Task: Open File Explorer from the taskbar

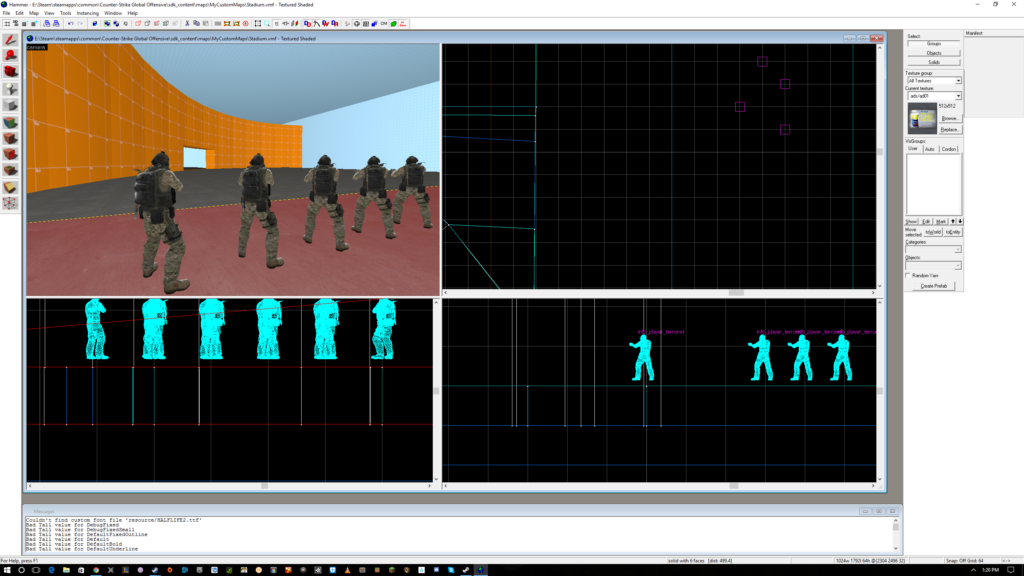Action: [x=66, y=570]
